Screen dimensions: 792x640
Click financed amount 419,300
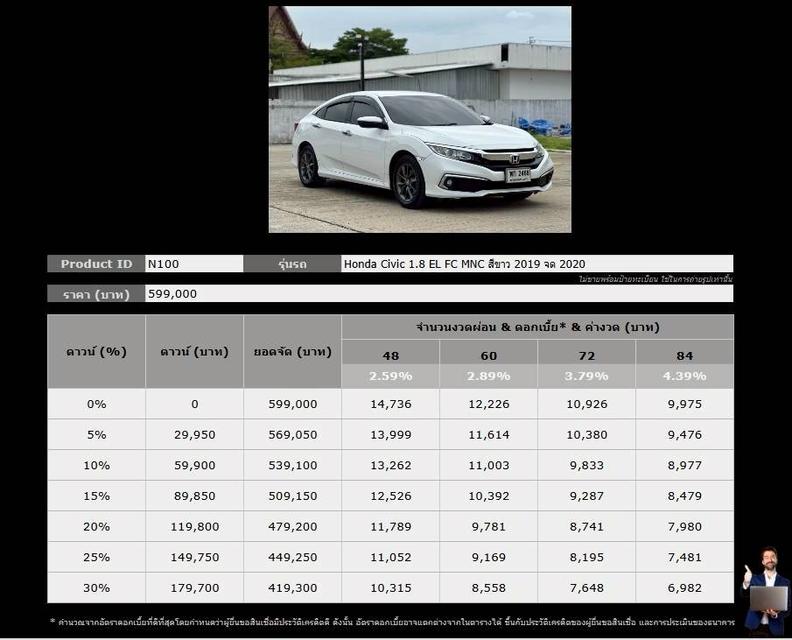(x=292, y=588)
